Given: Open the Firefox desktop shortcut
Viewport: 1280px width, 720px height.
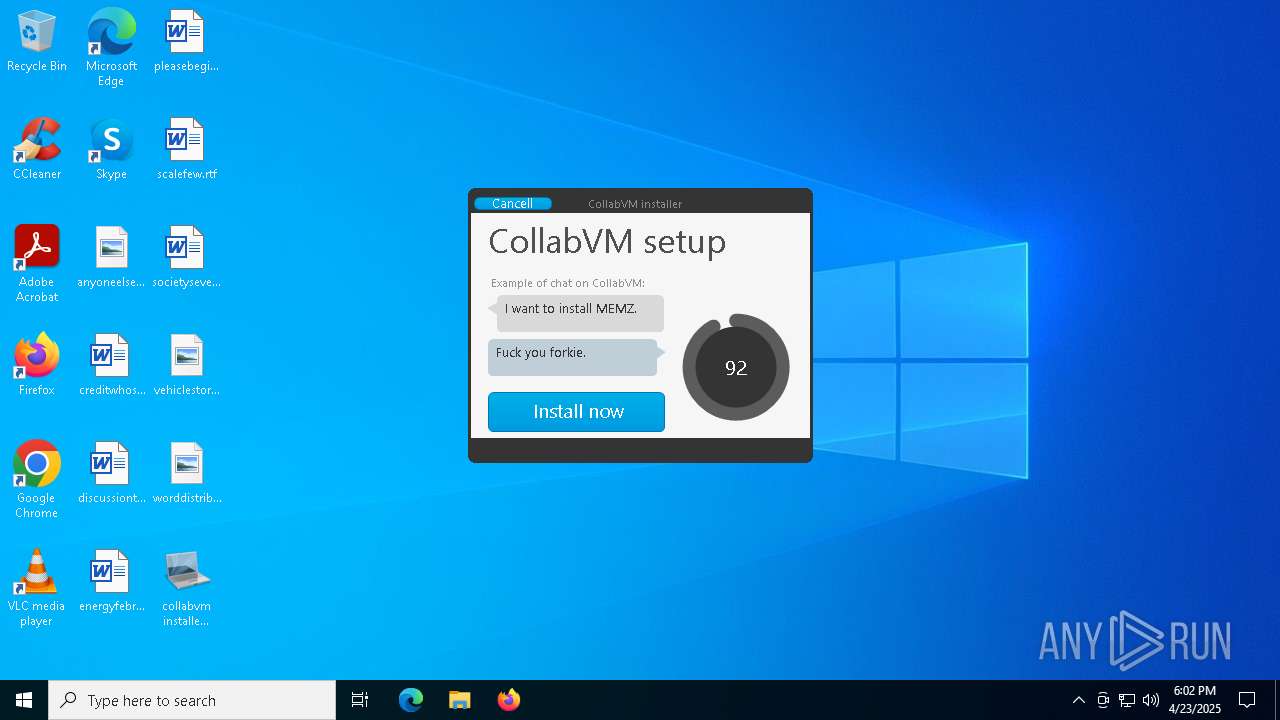Looking at the screenshot, I should [37, 366].
